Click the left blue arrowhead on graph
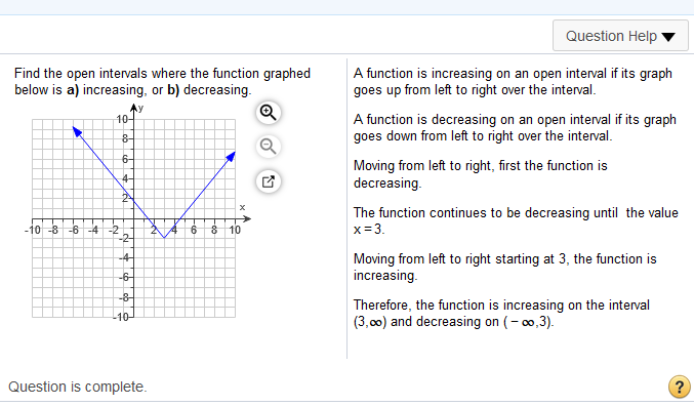The width and height of the screenshot is (695, 406). 77,131
